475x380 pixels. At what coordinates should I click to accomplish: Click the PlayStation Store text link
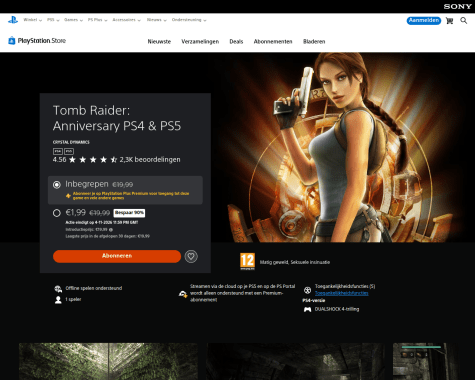click(x=42, y=41)
